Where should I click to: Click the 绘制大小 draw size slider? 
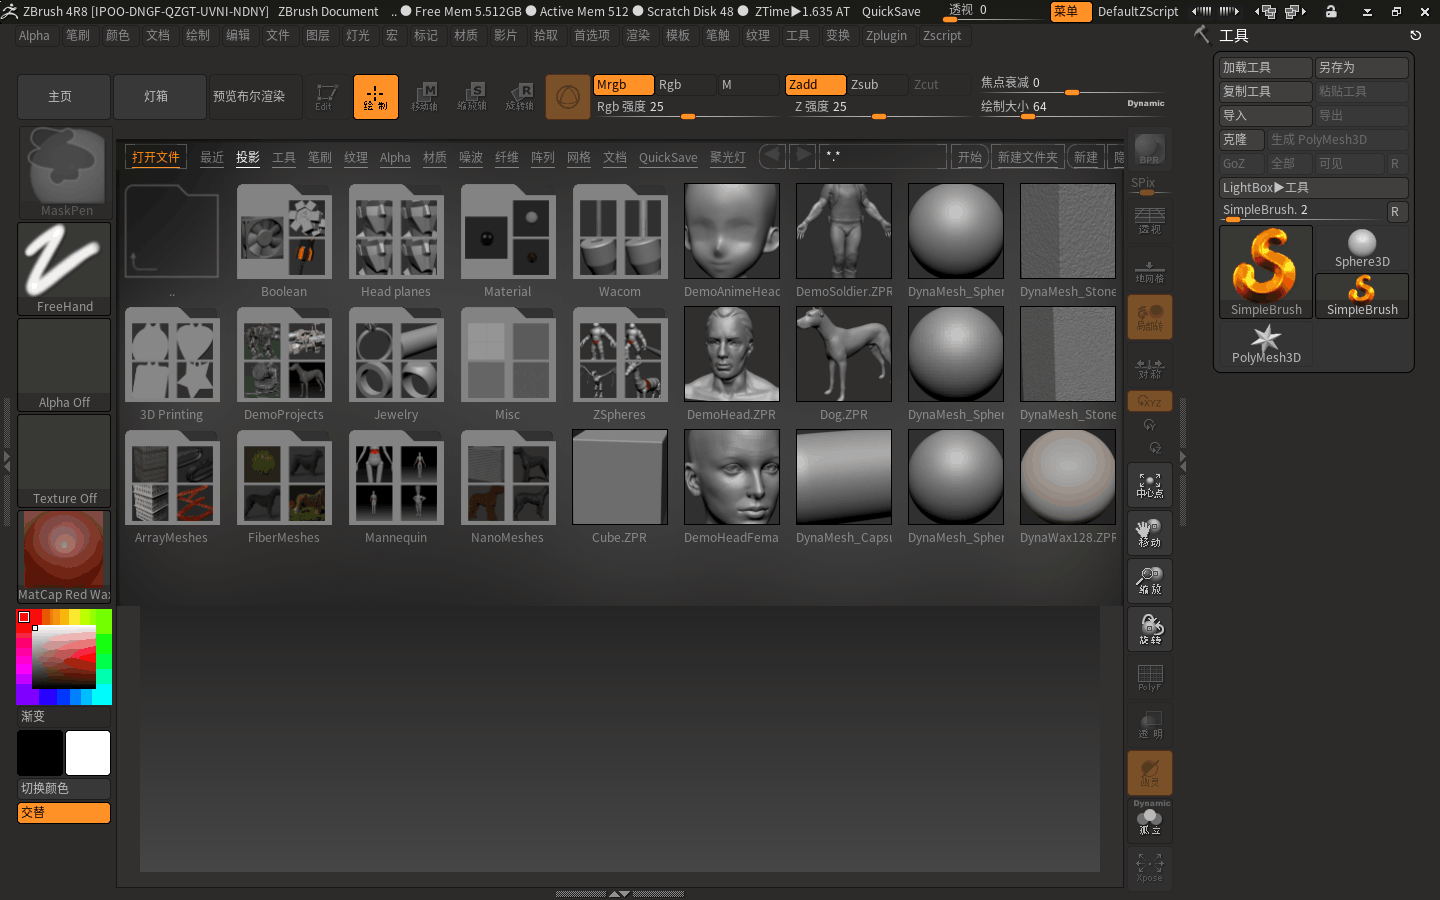click(1073, 107)
